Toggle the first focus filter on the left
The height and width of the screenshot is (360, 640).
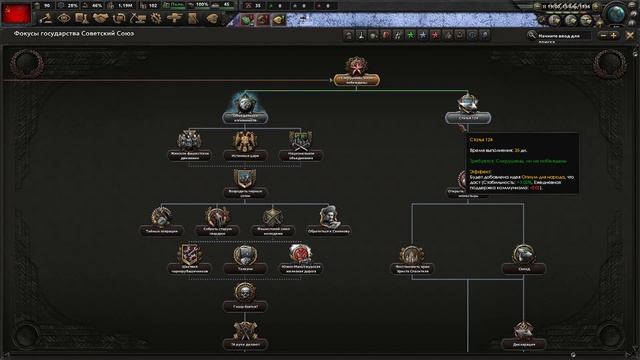click(x=349, y=36)
